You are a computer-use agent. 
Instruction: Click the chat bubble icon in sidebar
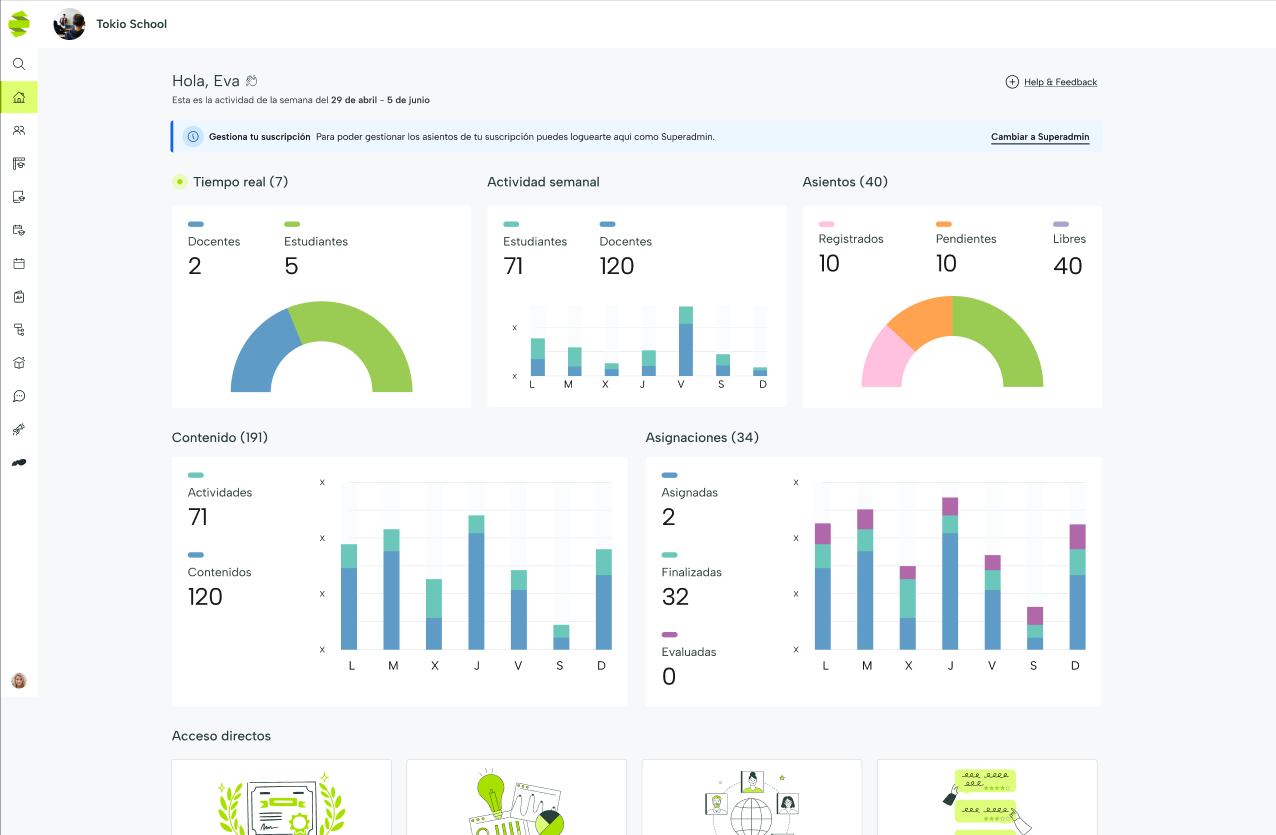click(19, 396)
